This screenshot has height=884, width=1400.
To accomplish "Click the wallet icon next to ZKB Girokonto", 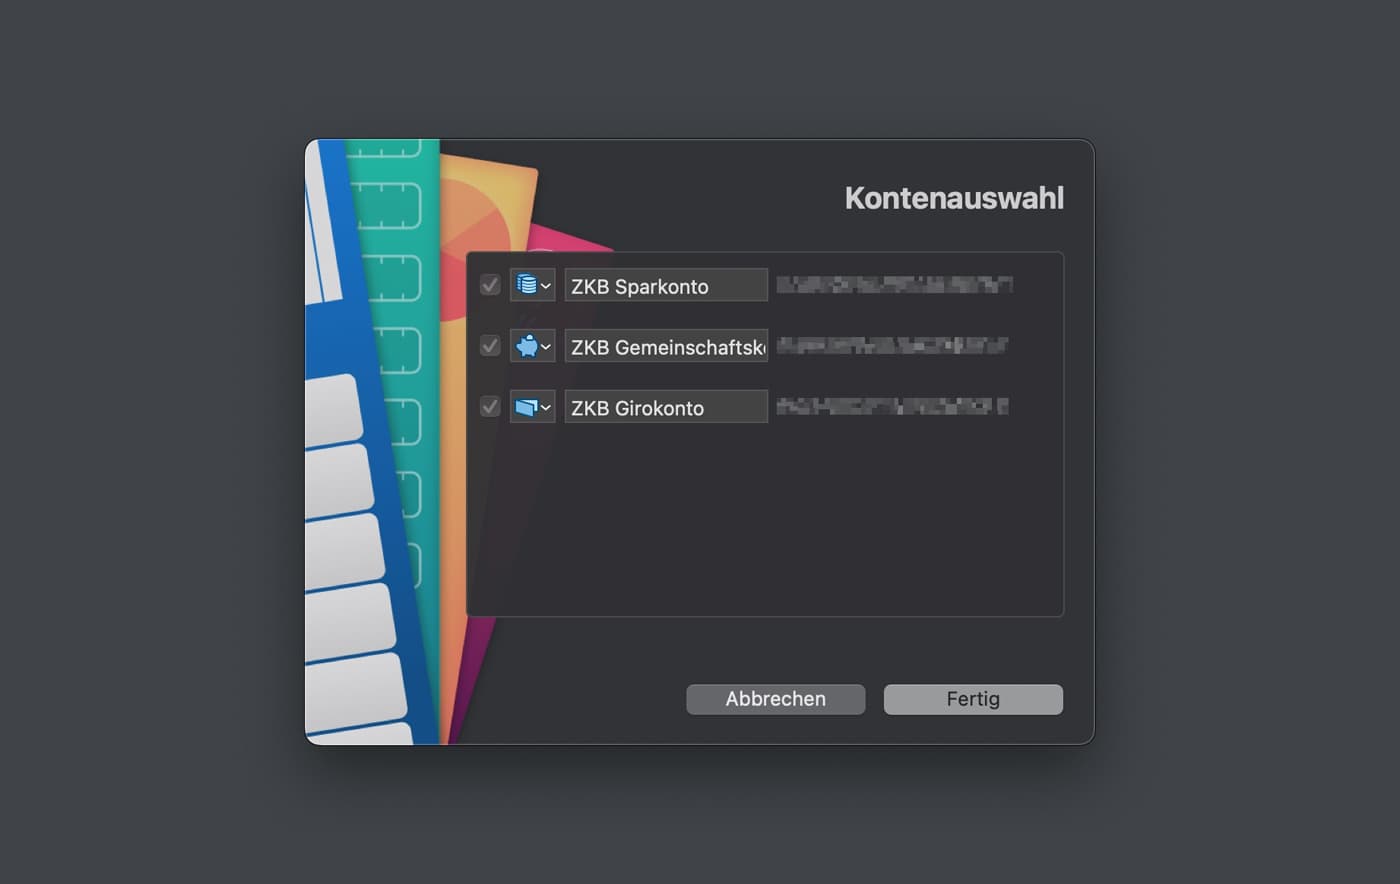I will [526, 406].
